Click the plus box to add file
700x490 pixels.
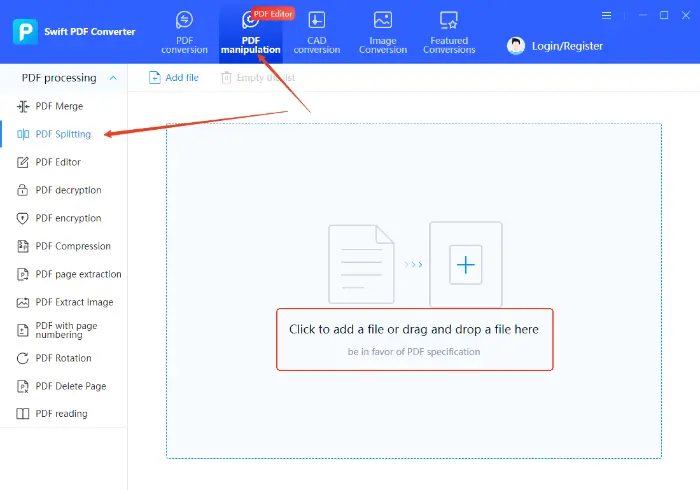pos(465,265)
